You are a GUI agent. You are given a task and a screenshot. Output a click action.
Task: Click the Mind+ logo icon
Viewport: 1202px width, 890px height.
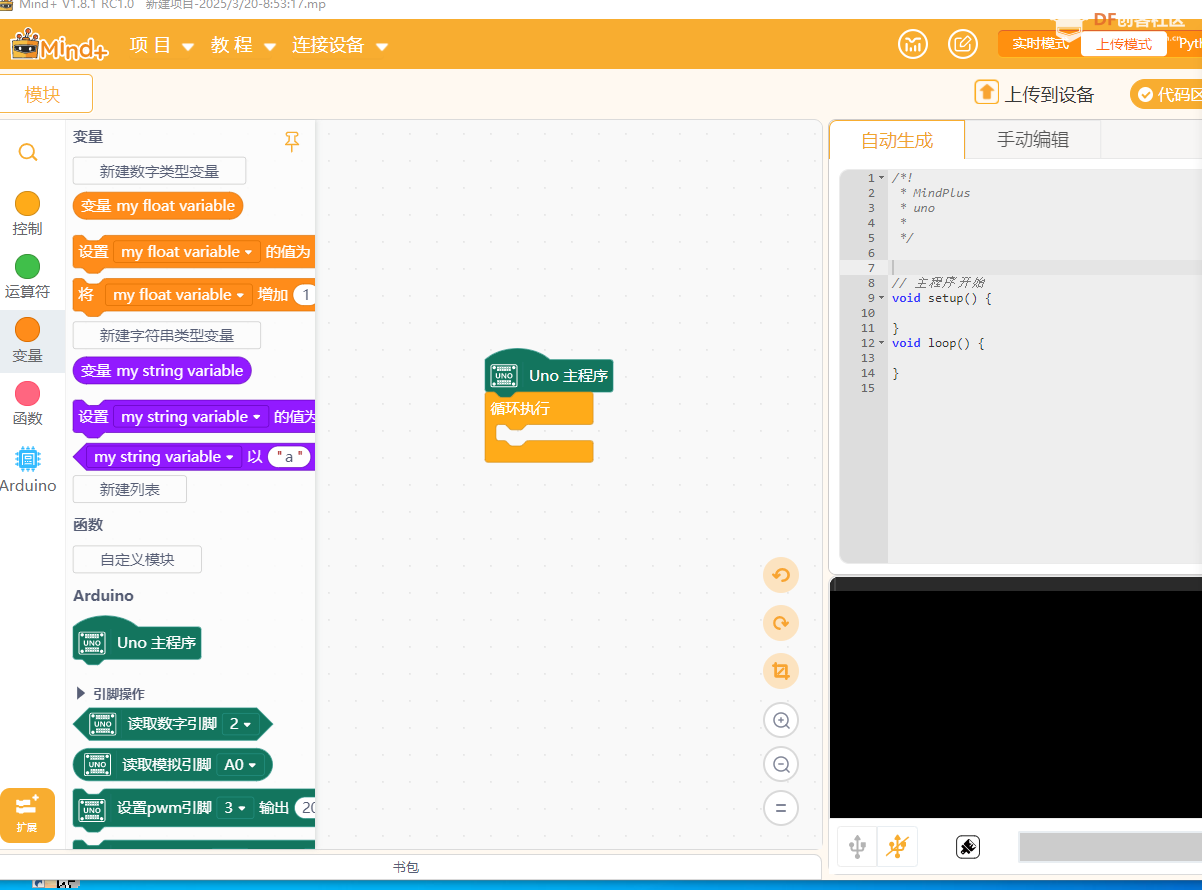[60, 45]
